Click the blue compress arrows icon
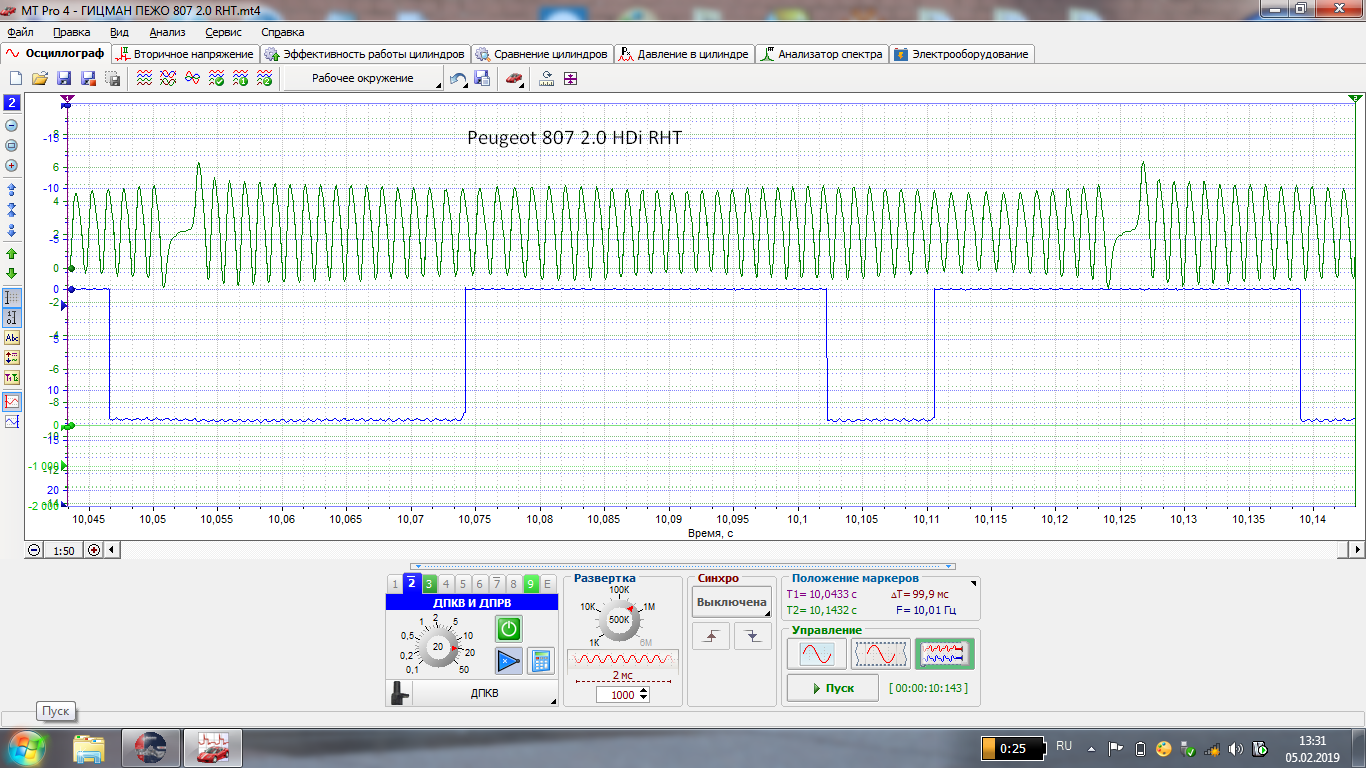 click(x=12, y=209)
